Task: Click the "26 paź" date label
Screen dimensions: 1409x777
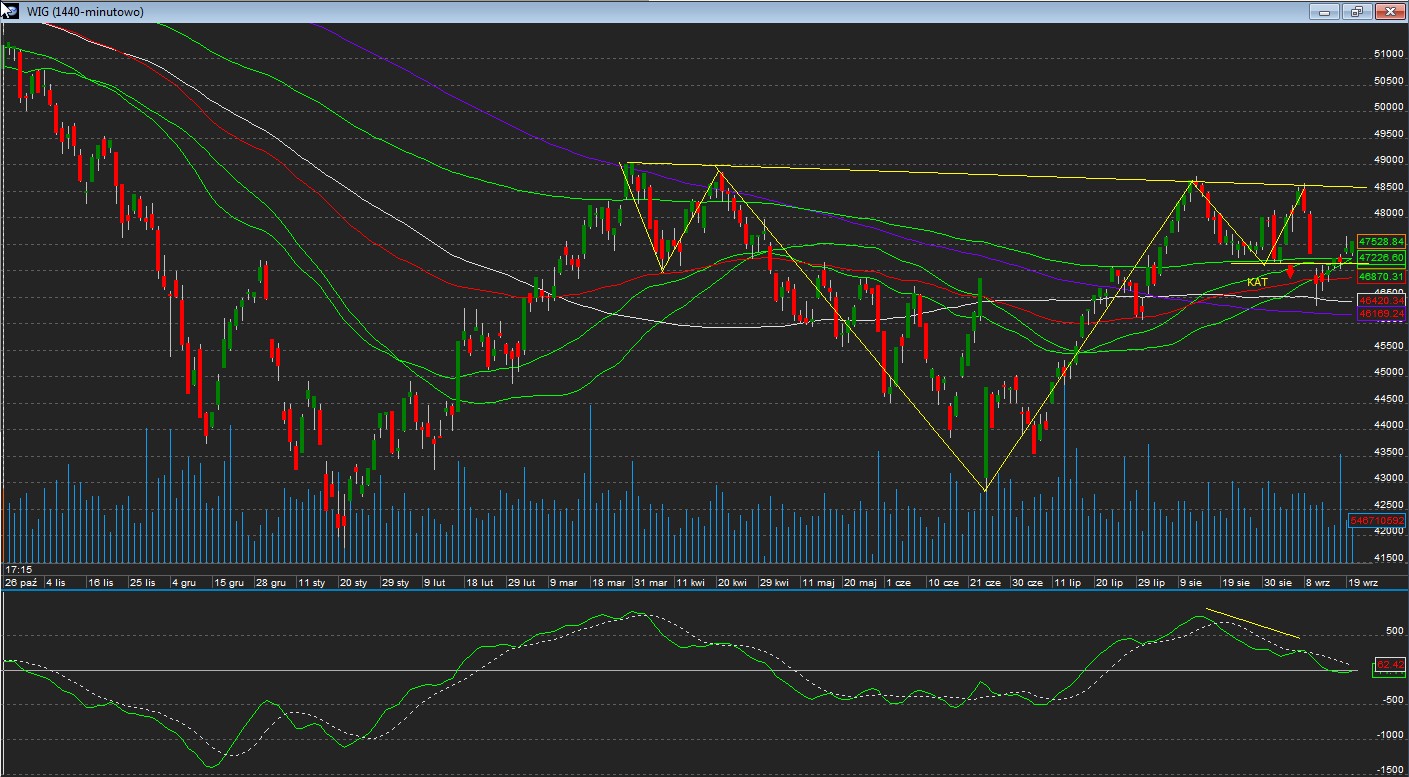Action: pyautogui.click(x=21, y=581)
